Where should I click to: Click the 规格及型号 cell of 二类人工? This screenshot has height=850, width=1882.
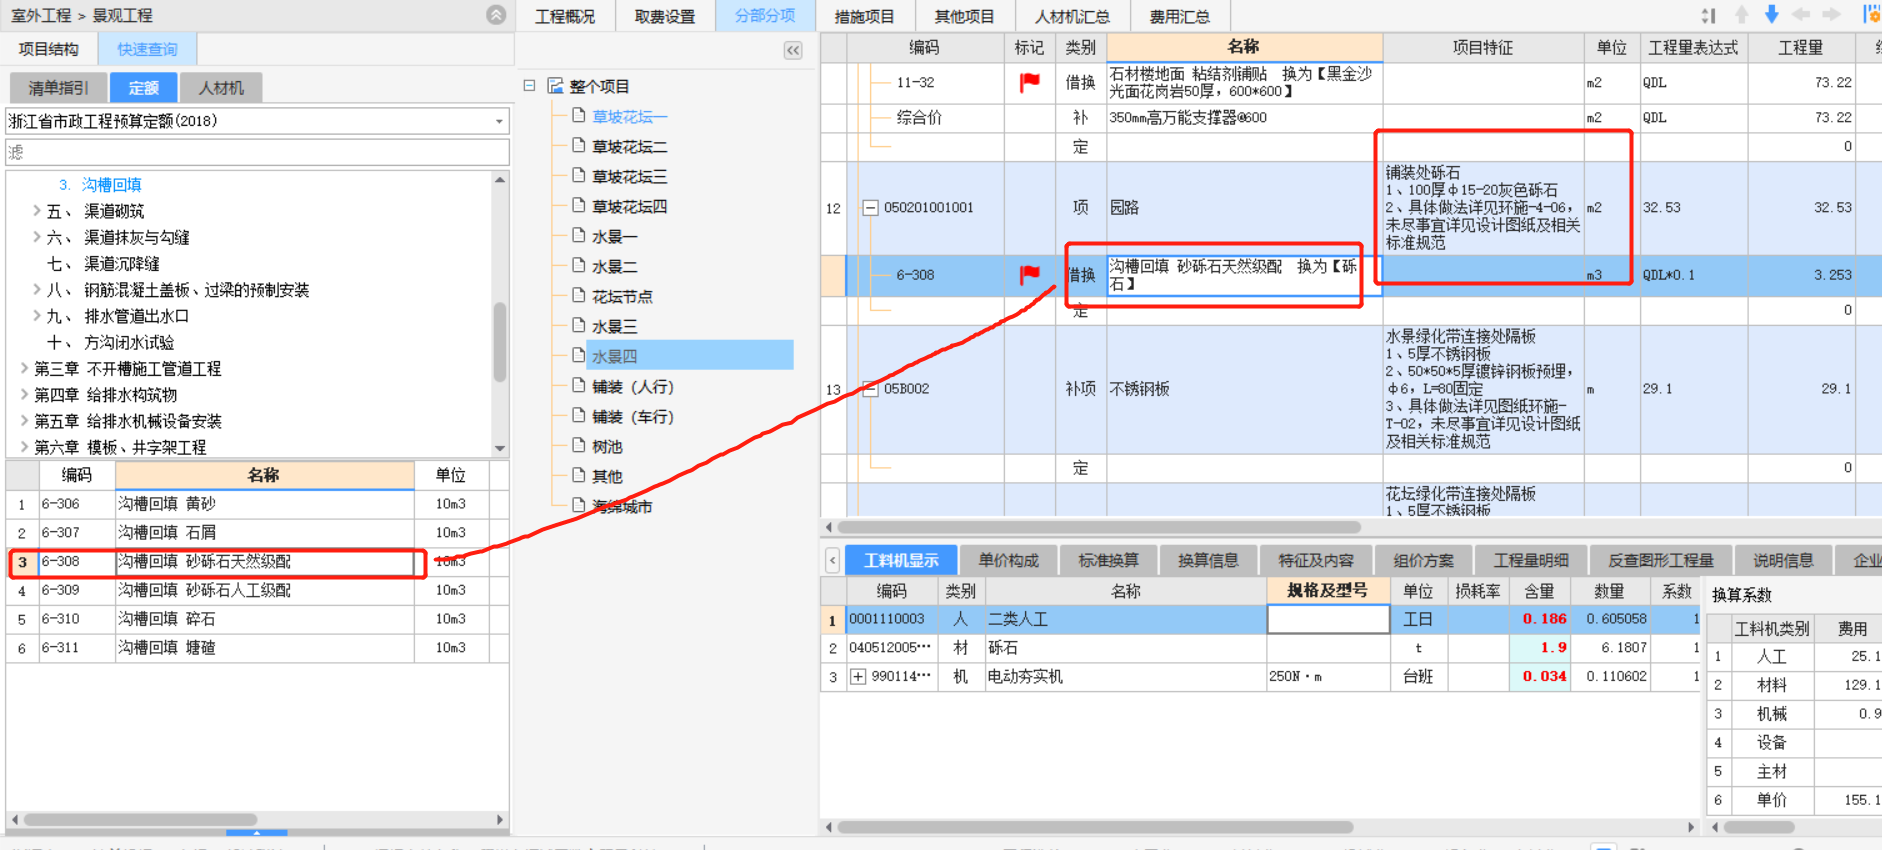point(1328,619)
